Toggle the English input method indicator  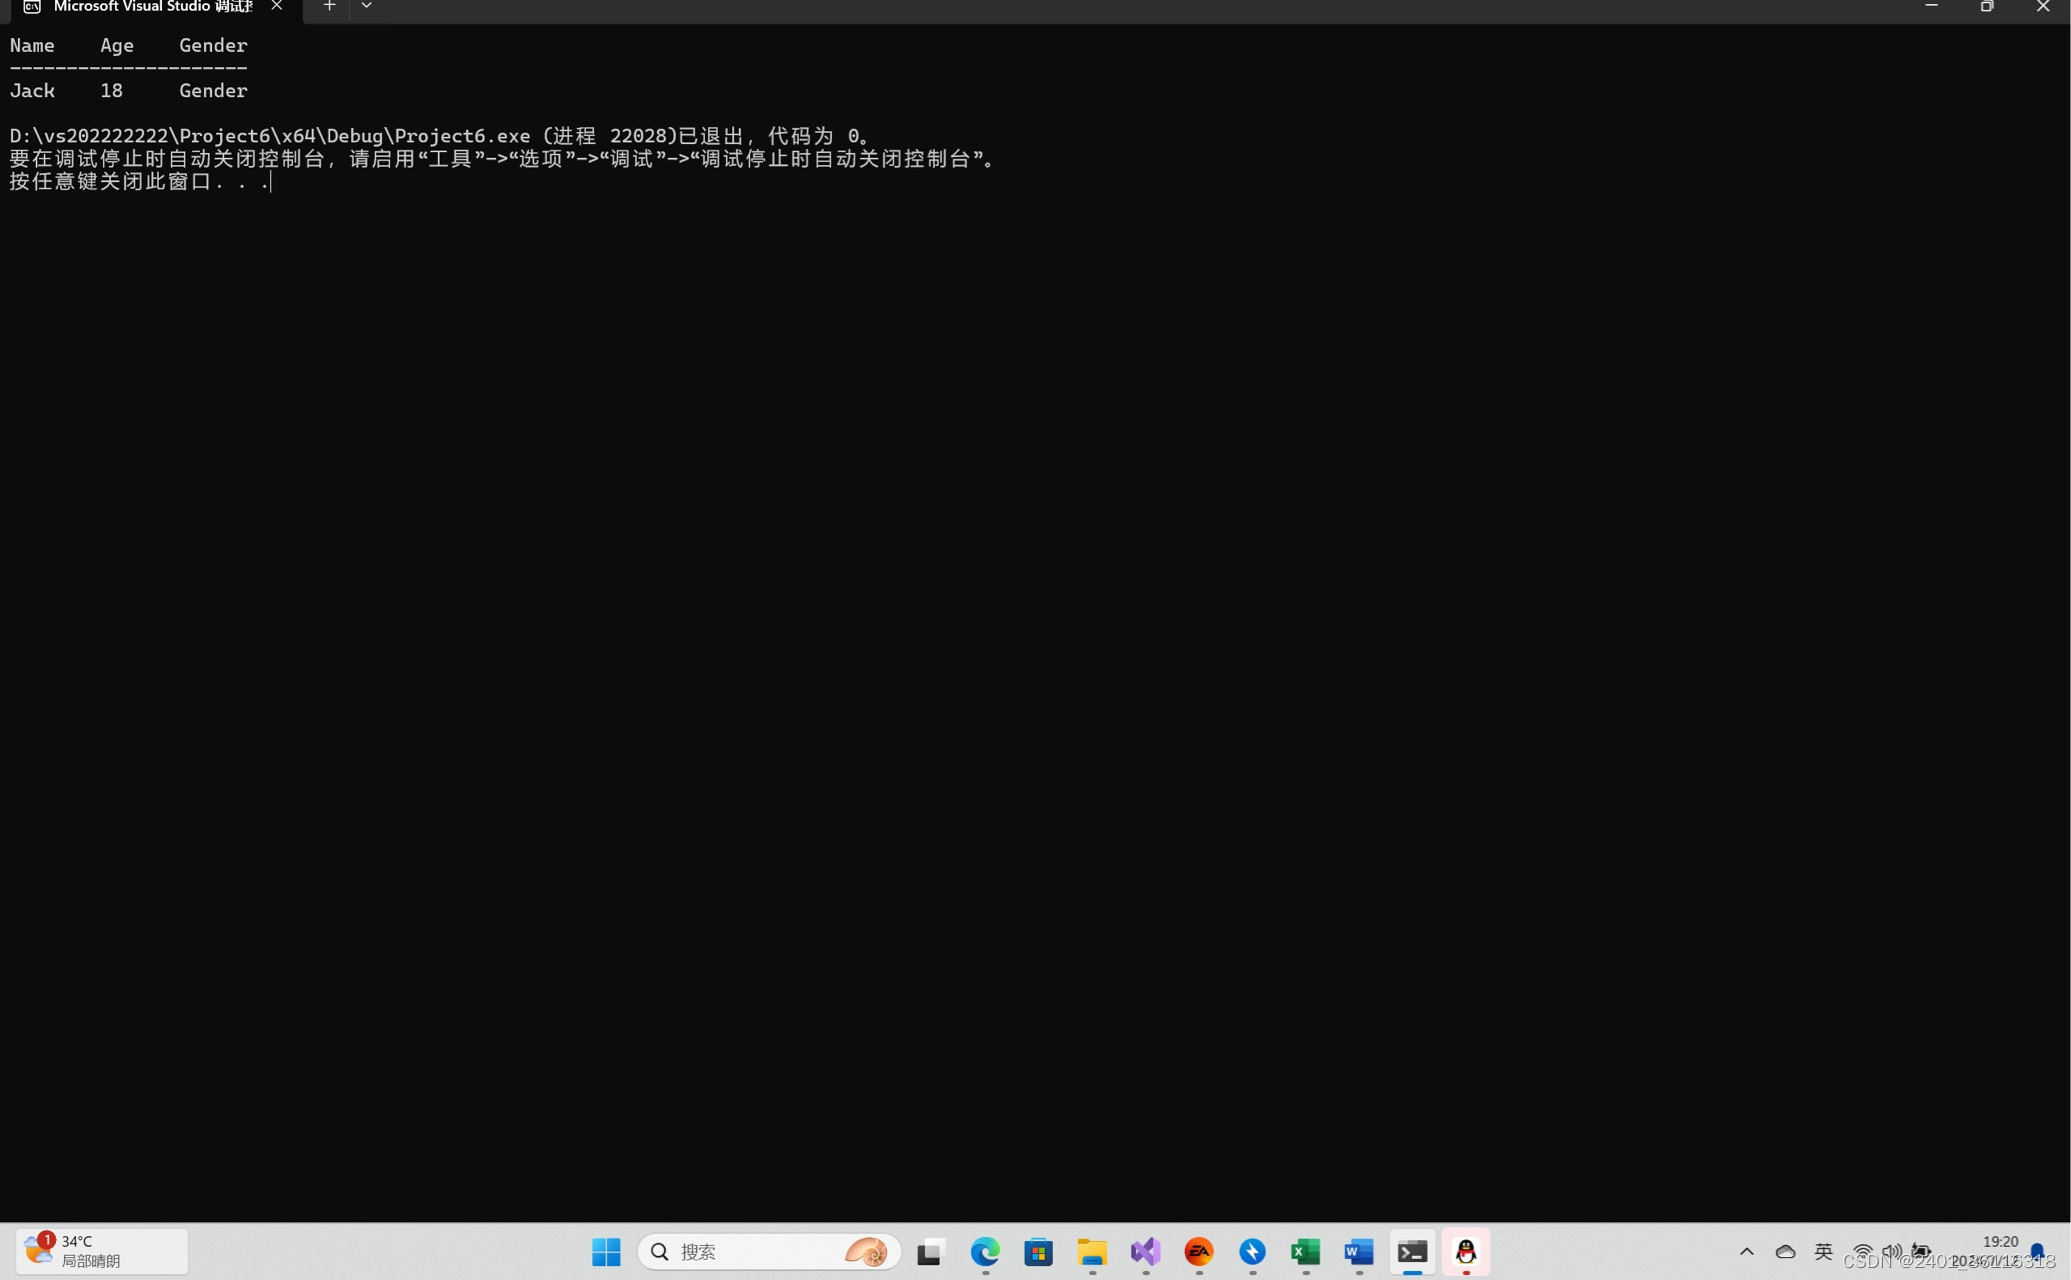[x=1823, y=1251]
